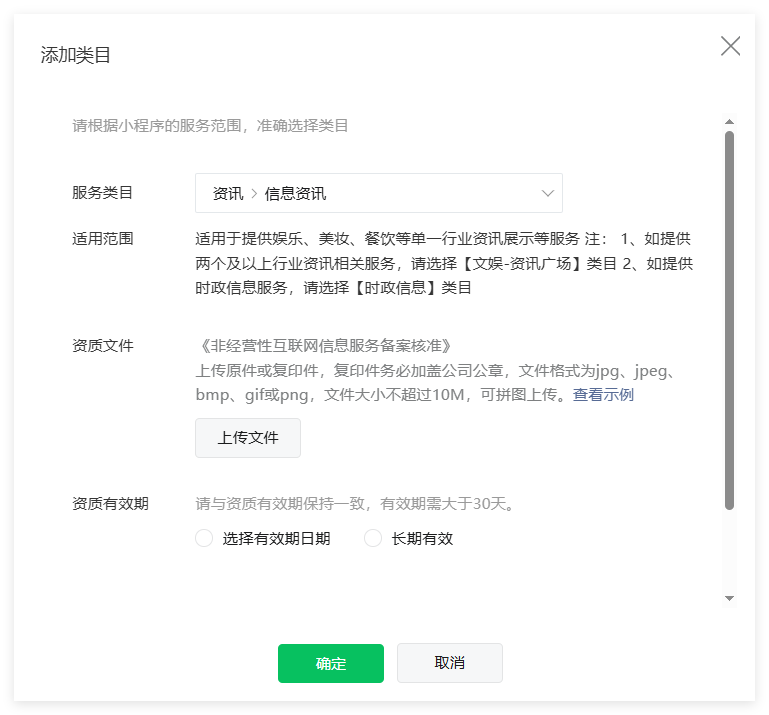Click the 资质有效期 label
Screen dimensions: 769x715
point(110,504)
